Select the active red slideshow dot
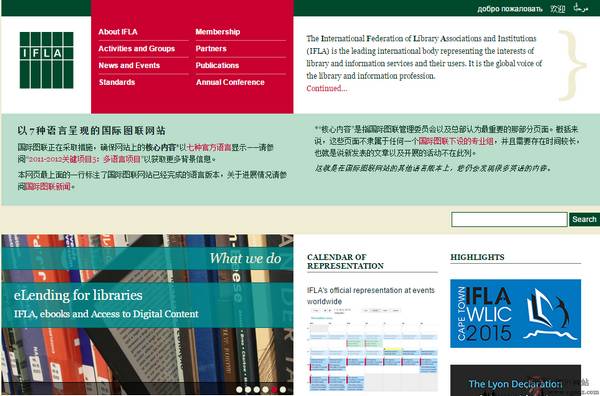Screen dimensions: 600x396 tap(274, 389)
